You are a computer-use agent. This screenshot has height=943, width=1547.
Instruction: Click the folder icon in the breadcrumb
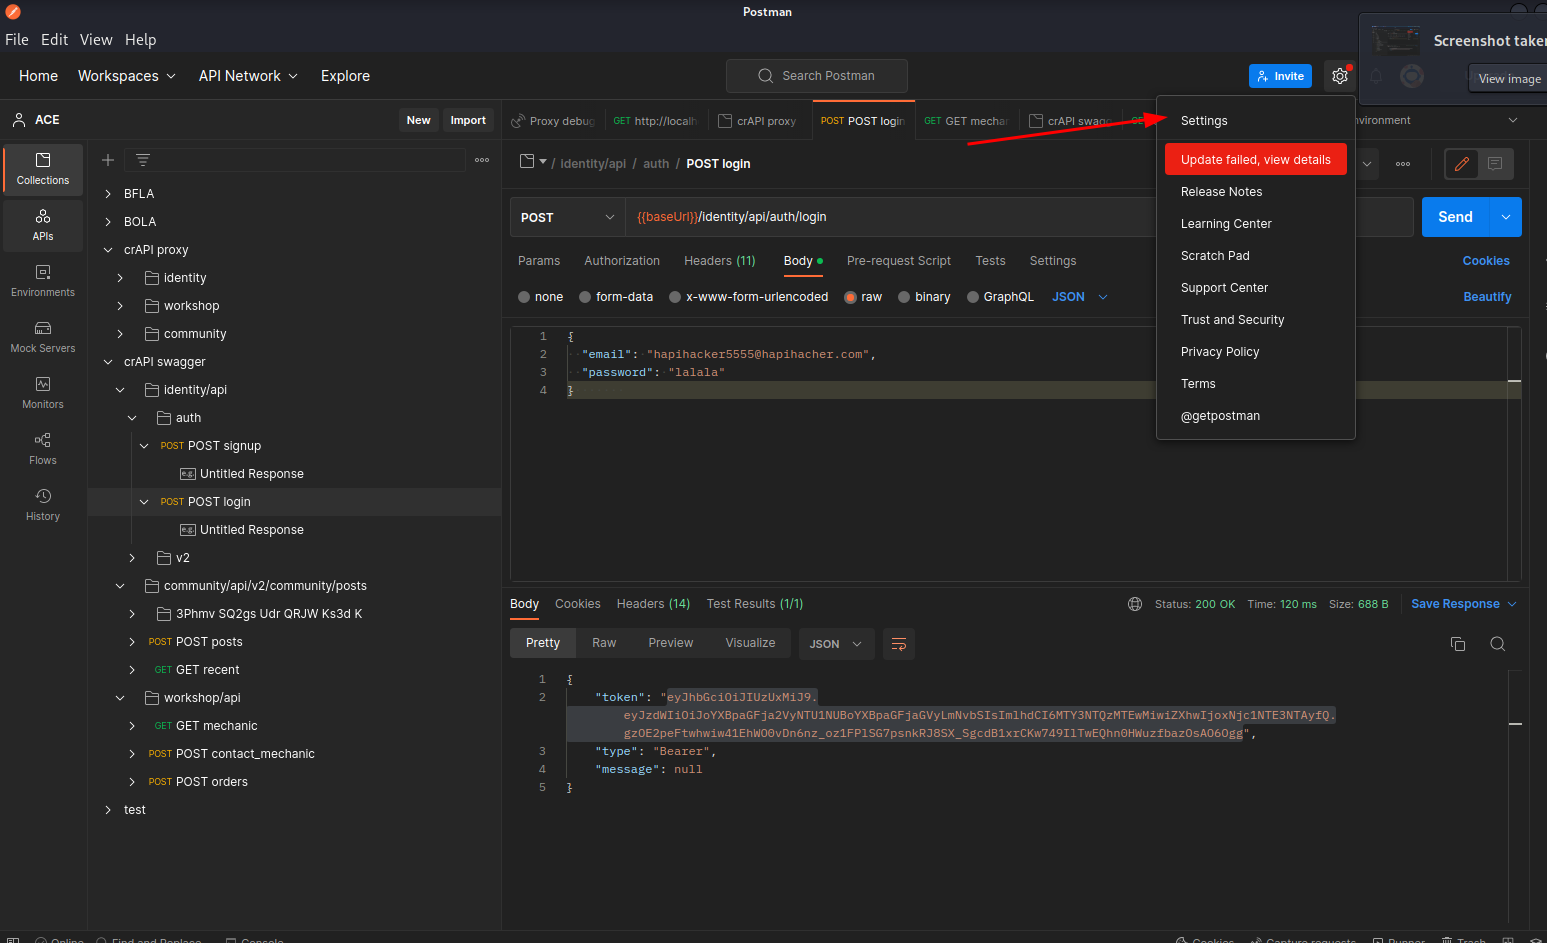click(527, 162)
